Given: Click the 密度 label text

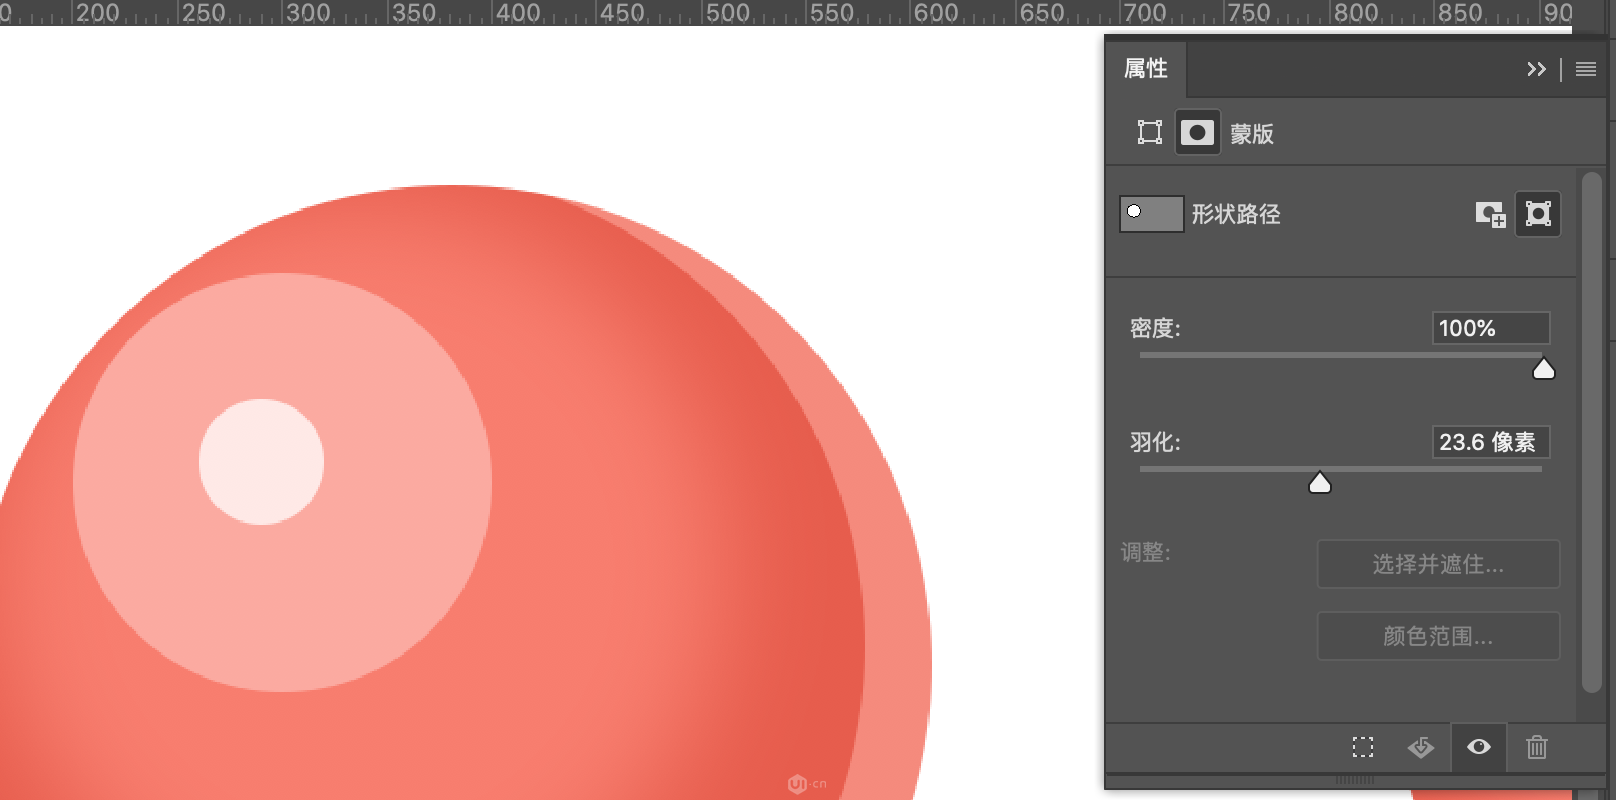Looking at the screenshot, I should pos(1155,328).
